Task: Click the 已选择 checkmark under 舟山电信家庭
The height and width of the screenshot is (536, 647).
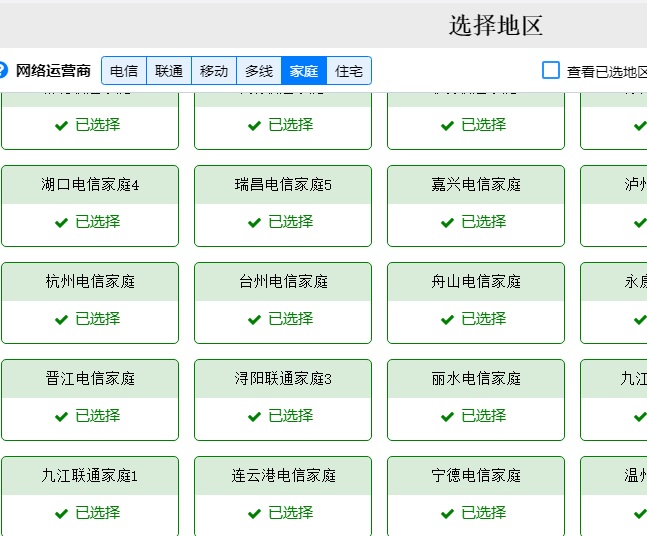Action: pos(448,320)
